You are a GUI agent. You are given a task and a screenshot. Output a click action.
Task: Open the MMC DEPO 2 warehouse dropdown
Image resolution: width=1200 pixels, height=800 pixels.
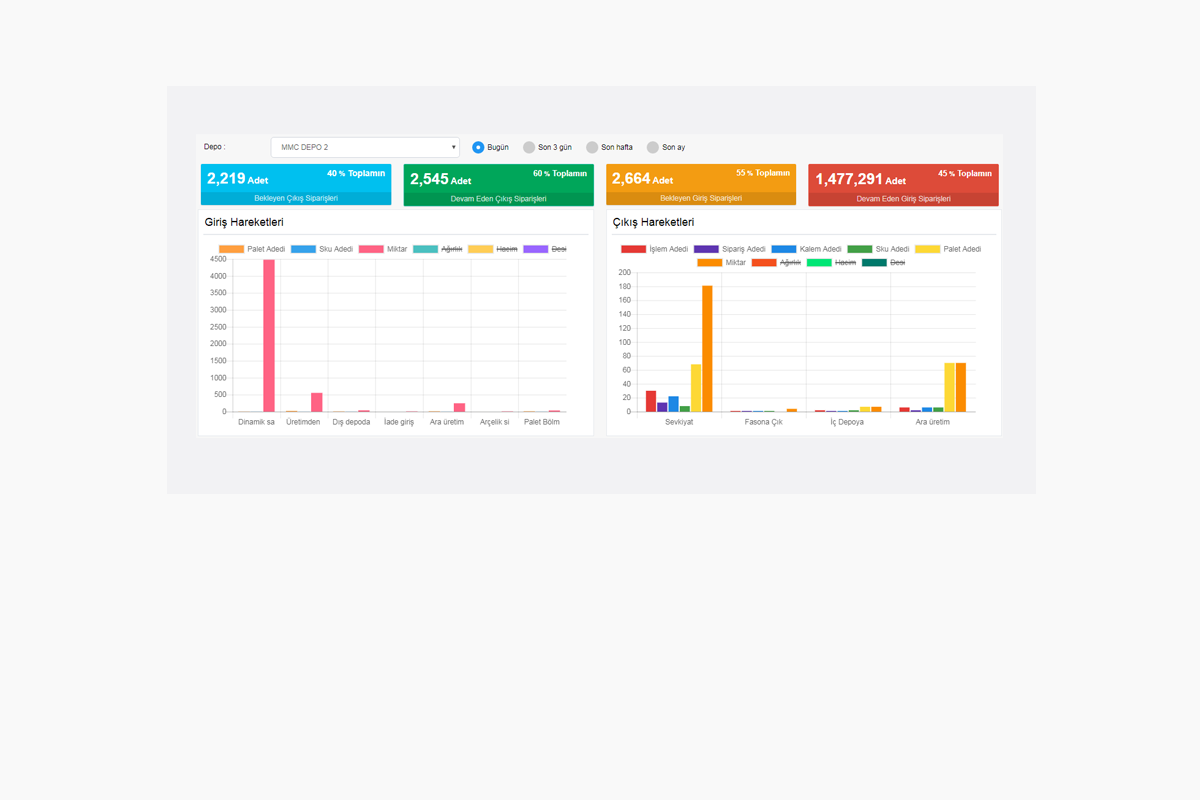(365, 147)
